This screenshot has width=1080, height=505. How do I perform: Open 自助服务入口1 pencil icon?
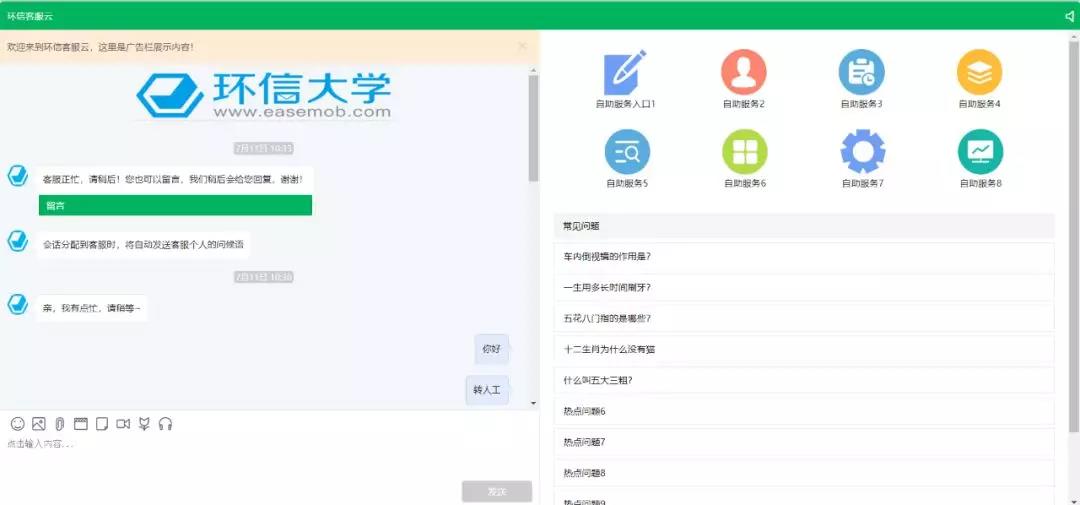point(626,72)
